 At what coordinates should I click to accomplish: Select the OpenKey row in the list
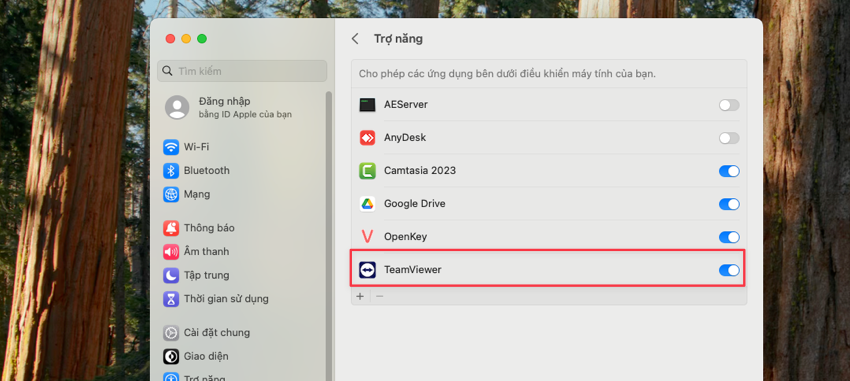pos(549,237)
